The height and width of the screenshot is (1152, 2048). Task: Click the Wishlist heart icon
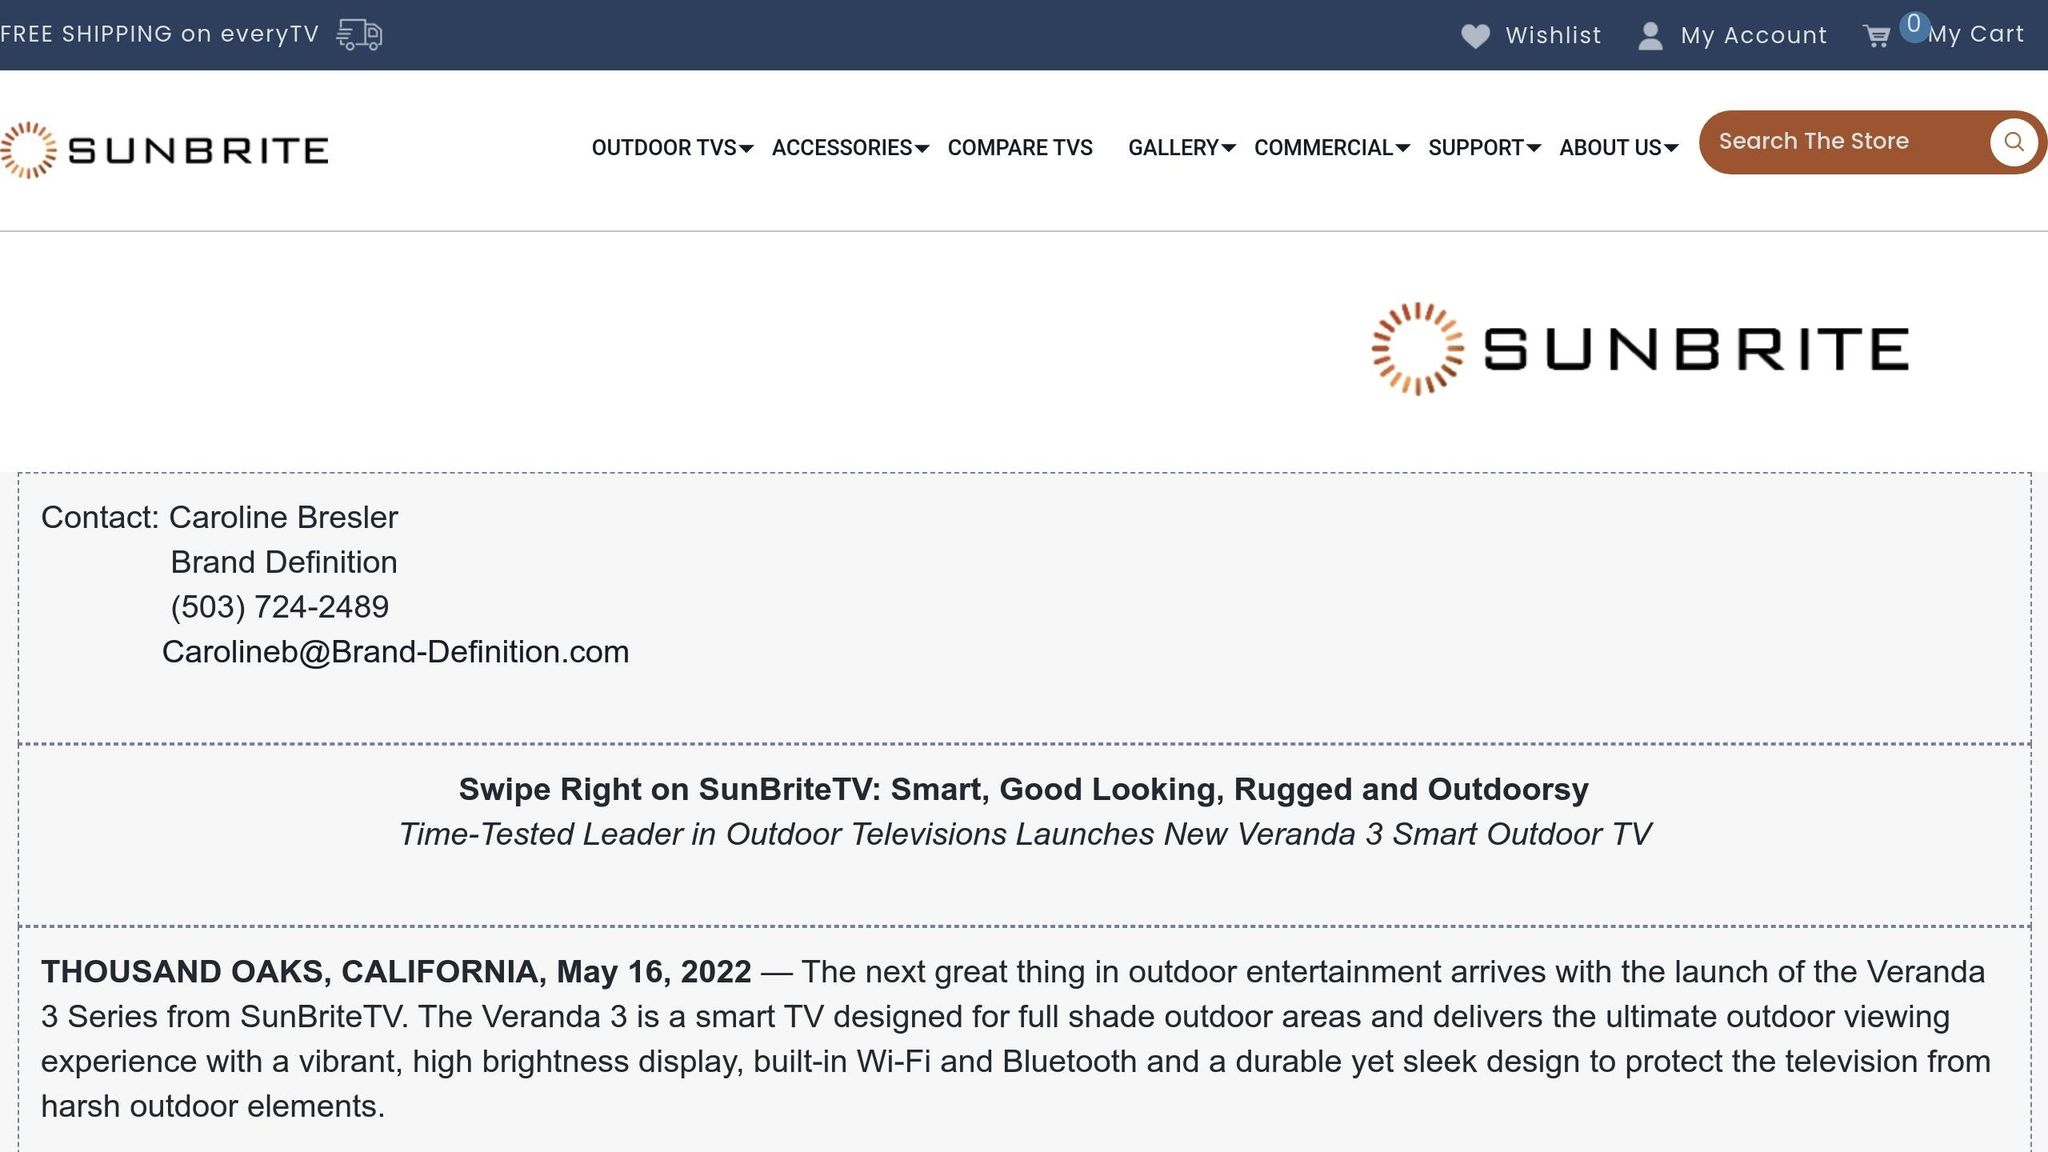(x=1475, y=36)
